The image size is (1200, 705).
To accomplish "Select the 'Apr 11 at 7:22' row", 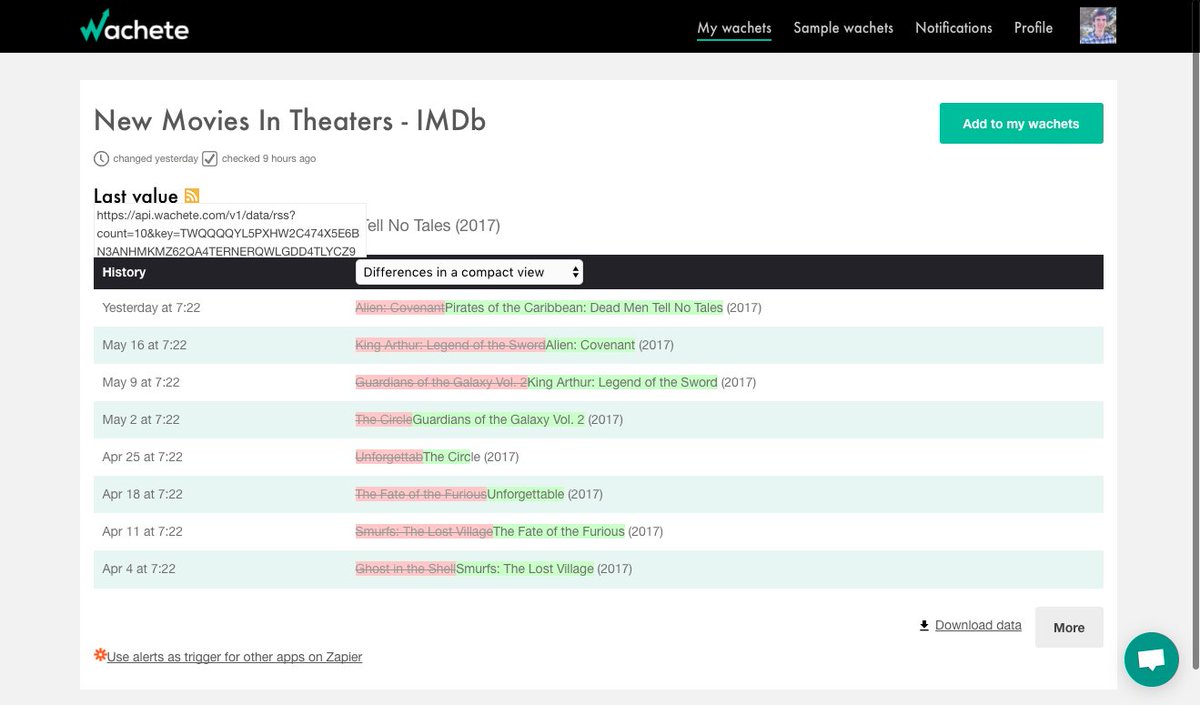I will pos(598,531).
